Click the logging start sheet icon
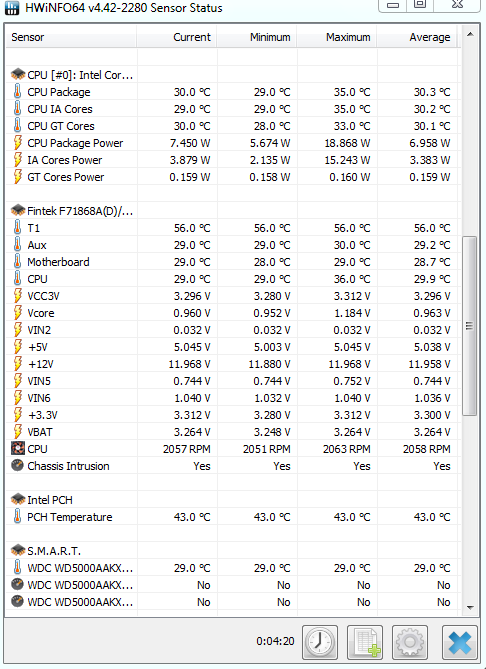Screen dimensions: 486x669 [x=365, y=642]
